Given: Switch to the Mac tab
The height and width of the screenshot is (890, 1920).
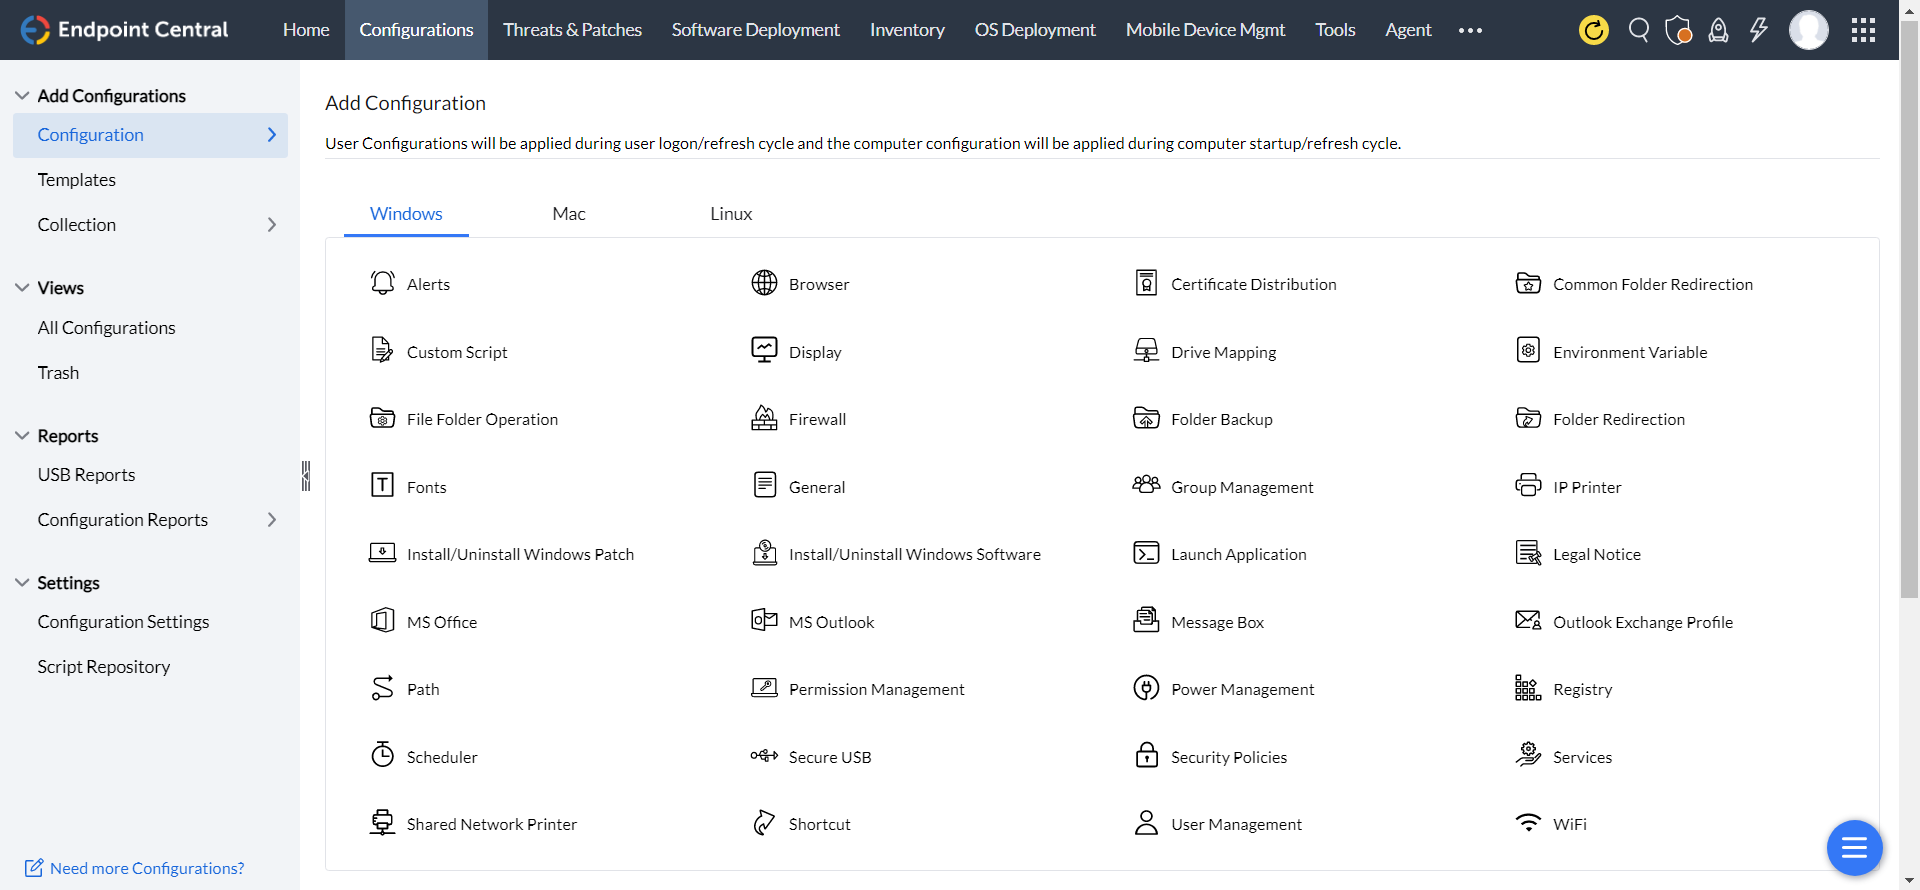Looking at the screenshot, I should coord(569,214).
